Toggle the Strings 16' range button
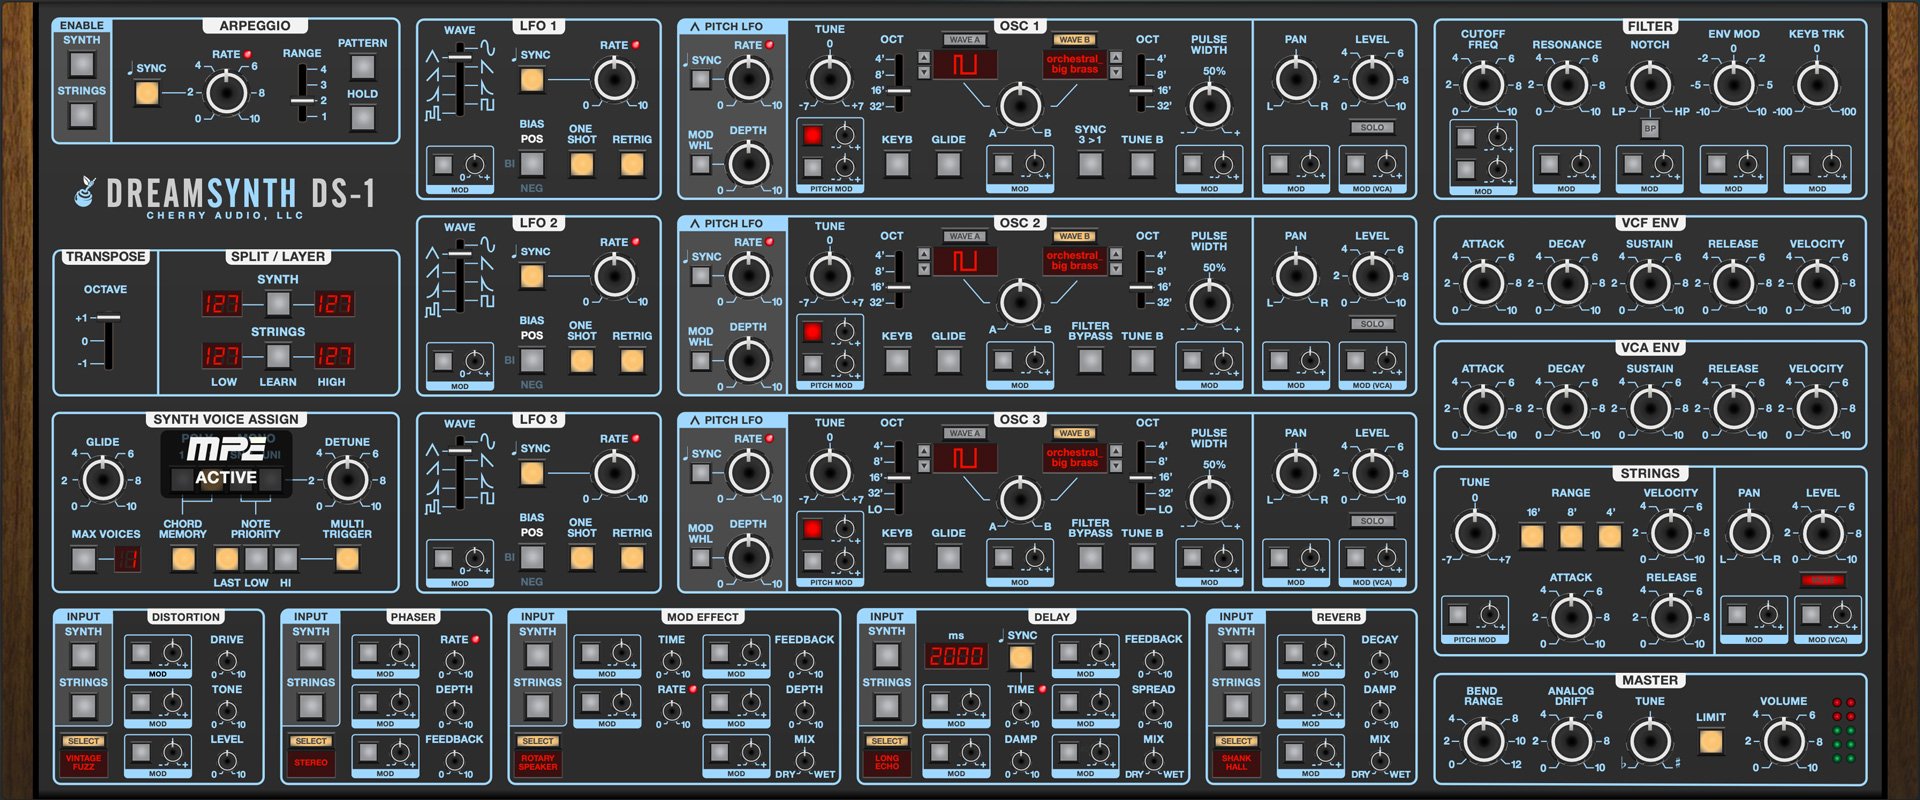 point(1532,536)
